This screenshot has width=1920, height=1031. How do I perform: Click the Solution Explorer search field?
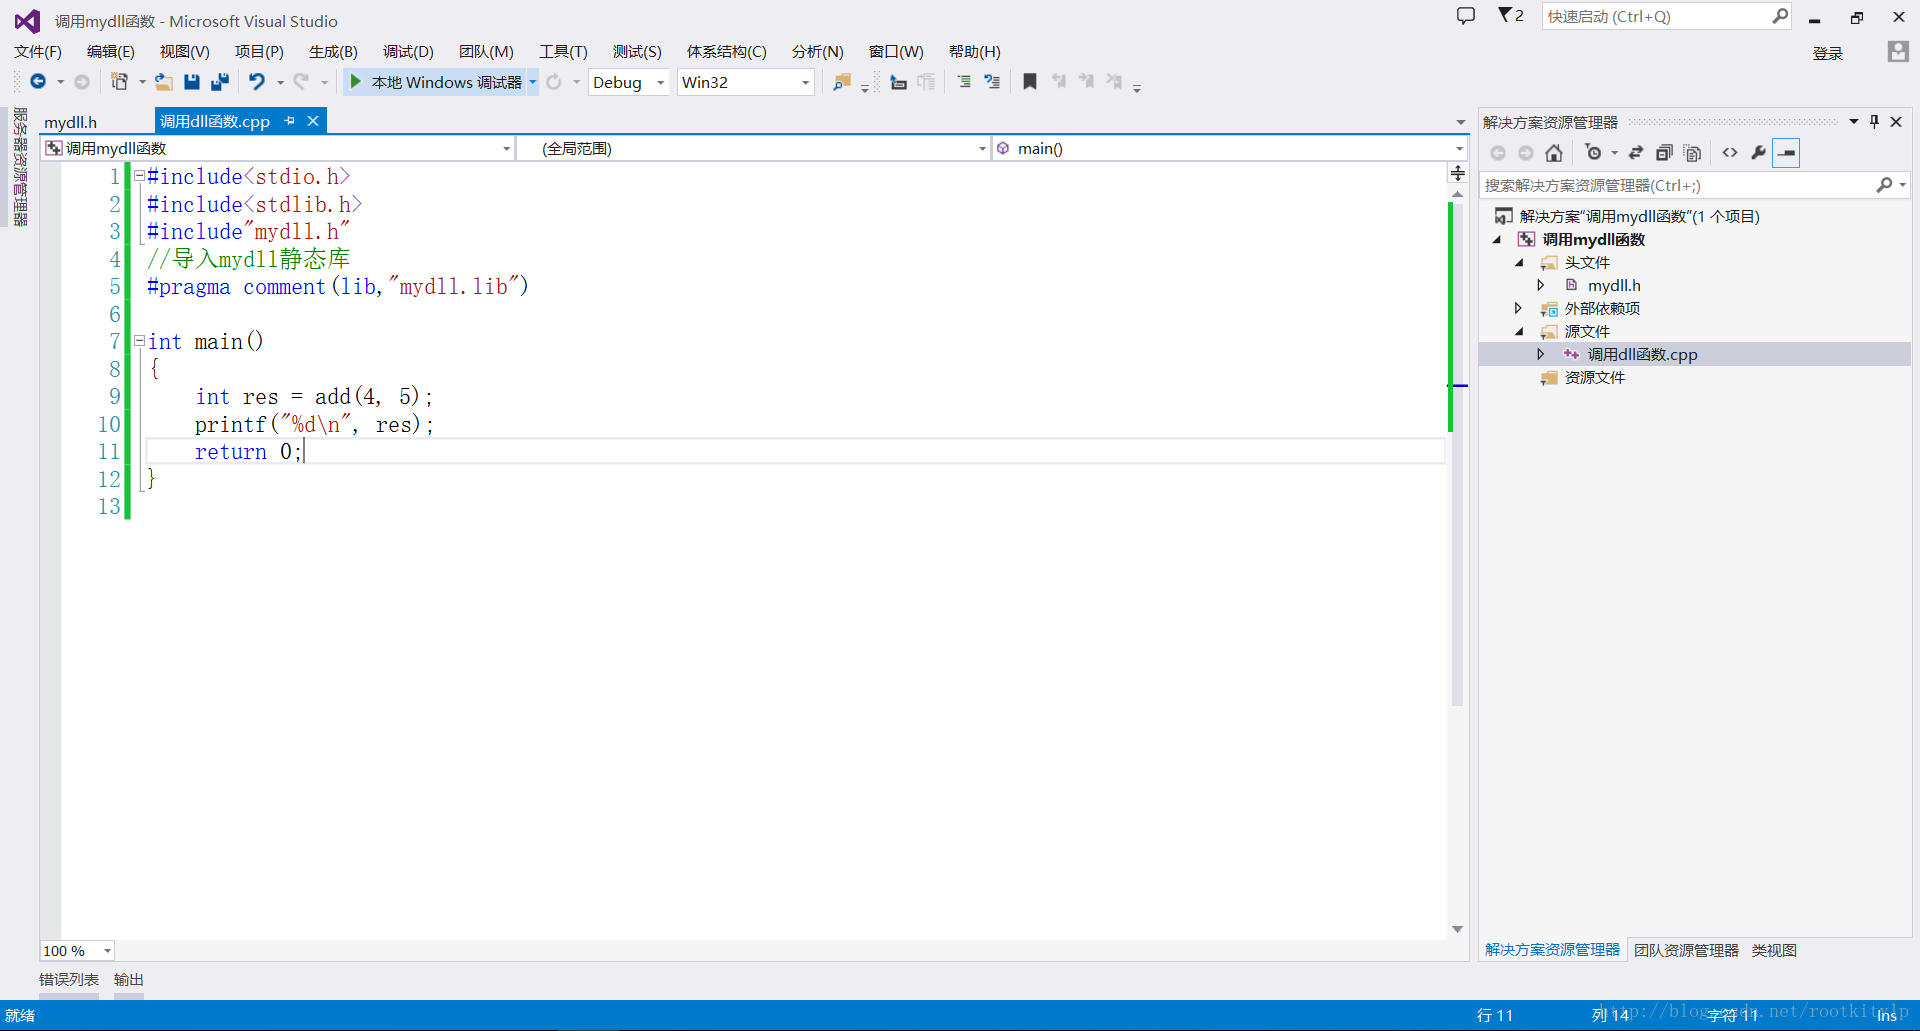pos(1694,185)
